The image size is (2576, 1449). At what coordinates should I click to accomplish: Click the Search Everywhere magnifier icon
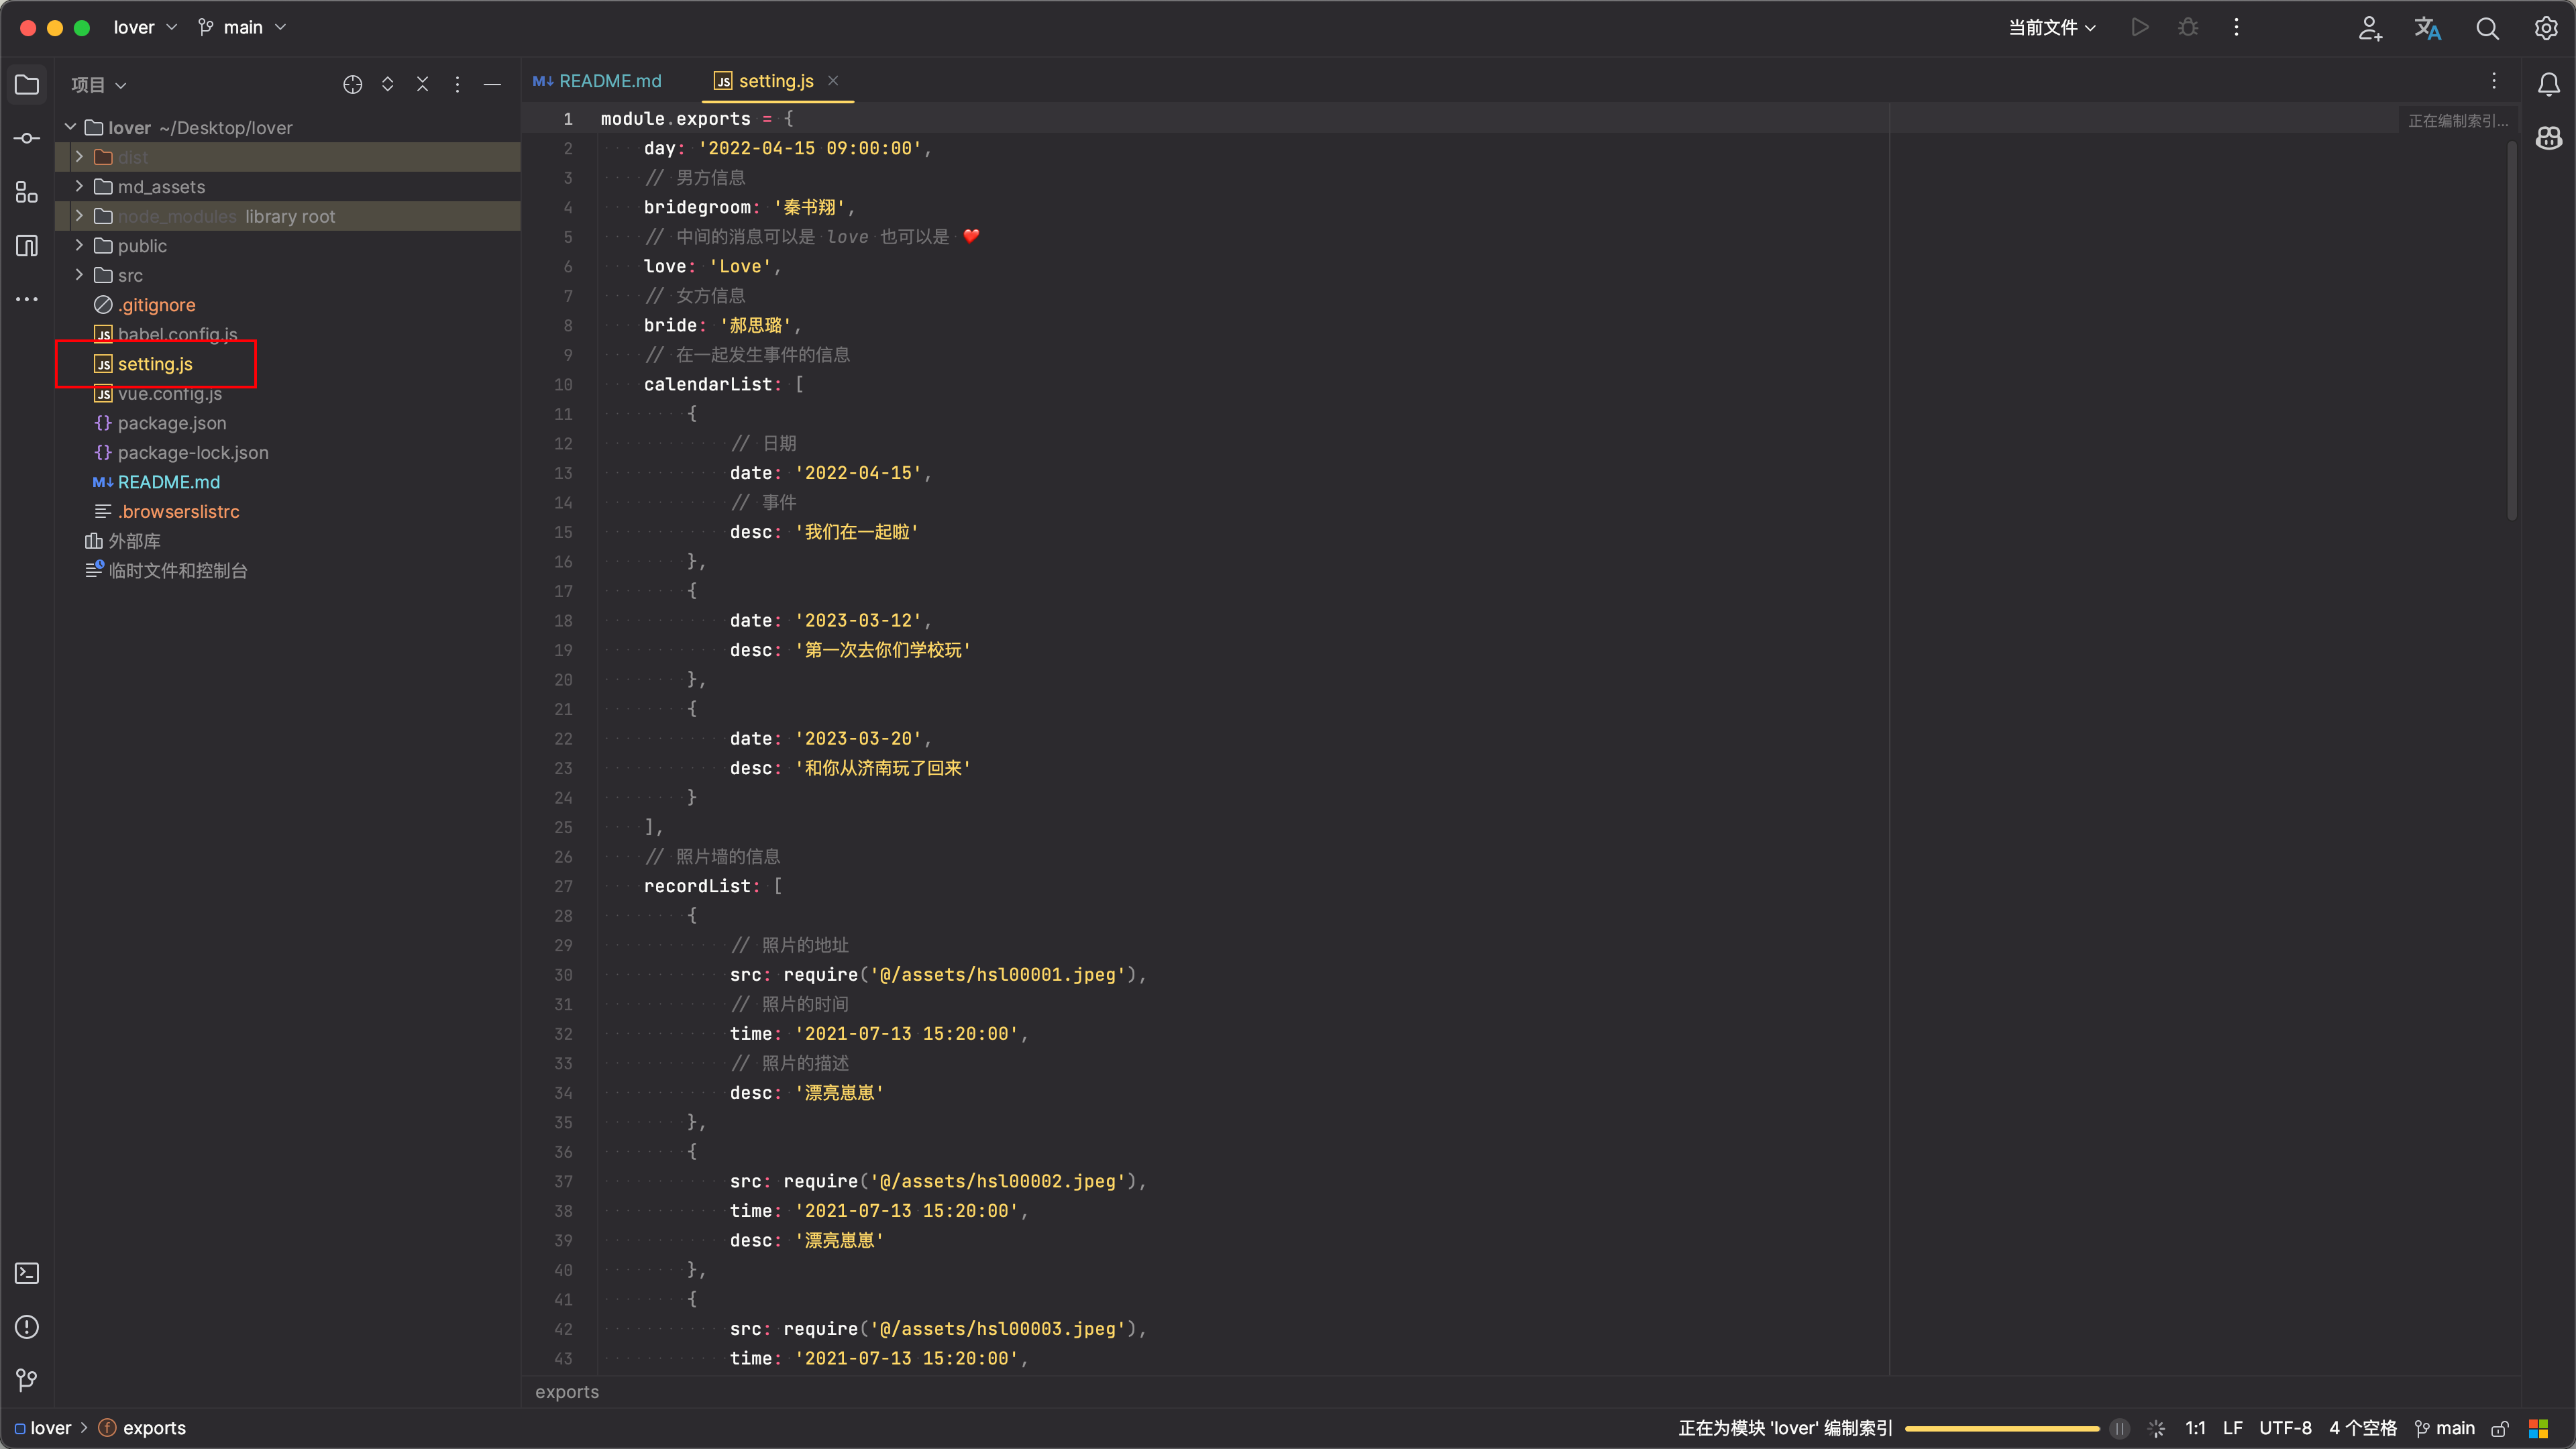(x=2487, y=28)
